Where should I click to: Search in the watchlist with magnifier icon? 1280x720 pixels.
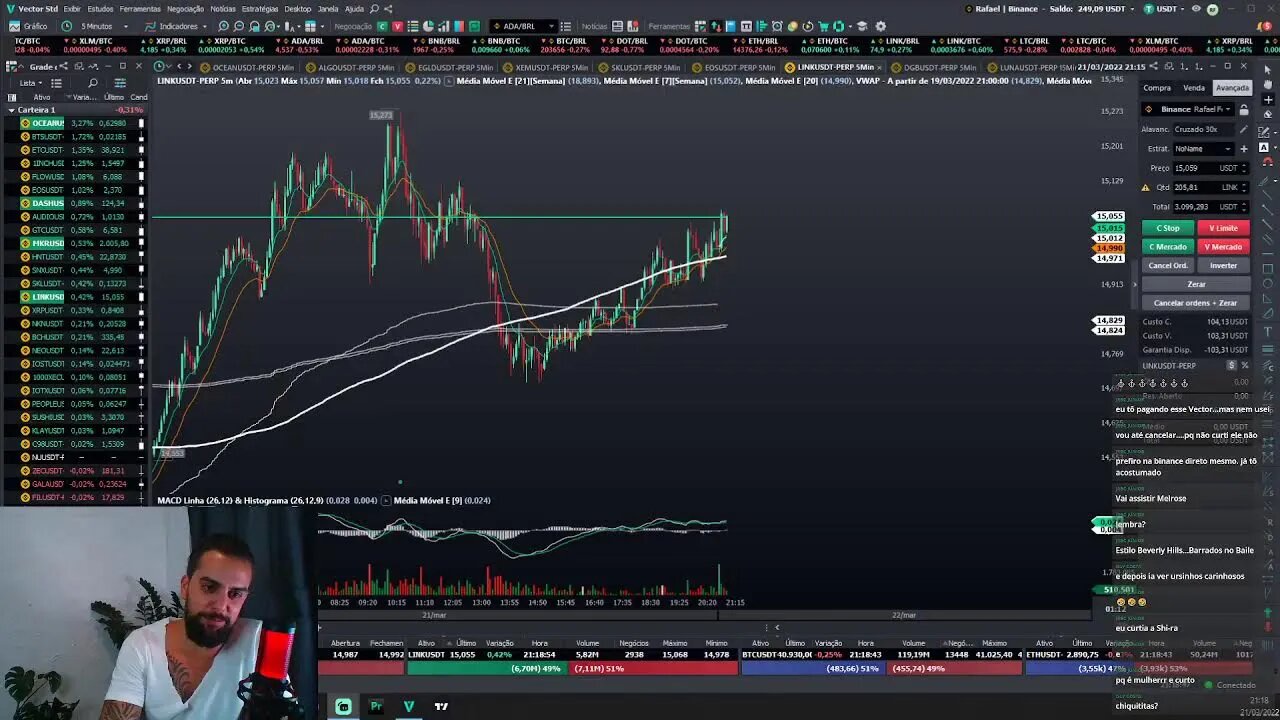(x=93, y=83)
